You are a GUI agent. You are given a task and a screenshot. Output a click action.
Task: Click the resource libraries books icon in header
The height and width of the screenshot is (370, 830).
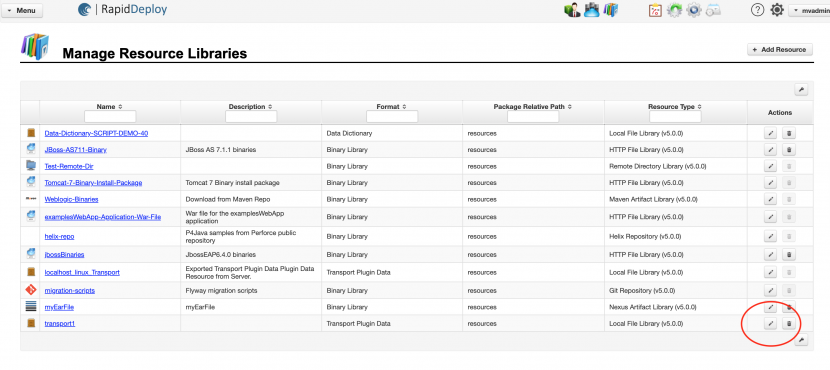pyautogui.click(x=611, y=10)
